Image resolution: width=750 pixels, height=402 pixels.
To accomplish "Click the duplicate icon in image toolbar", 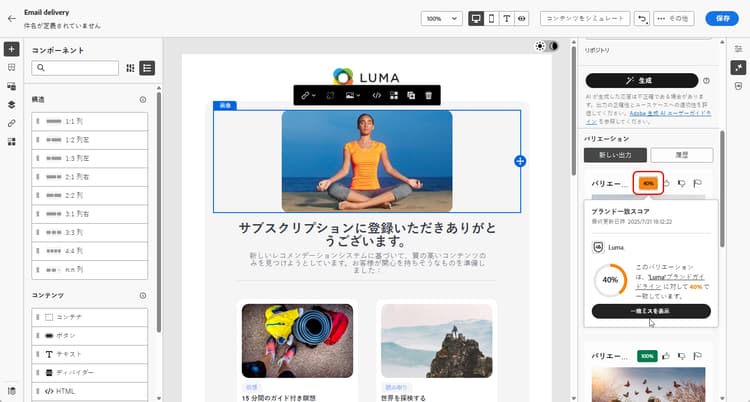I will [411, 95].
